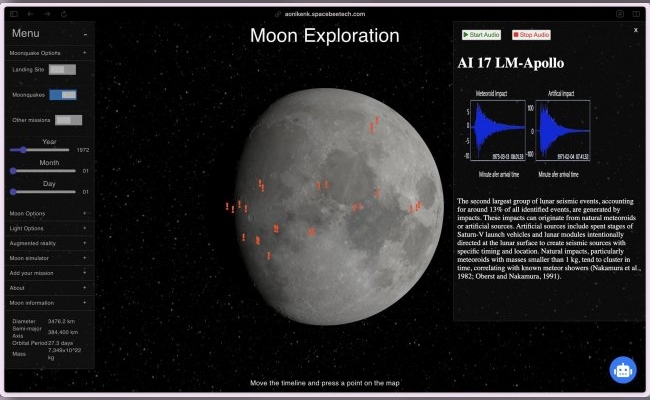Toggle the Other missions switch
Viewport: 650px width, 400px height.
(x=68, y=120)
